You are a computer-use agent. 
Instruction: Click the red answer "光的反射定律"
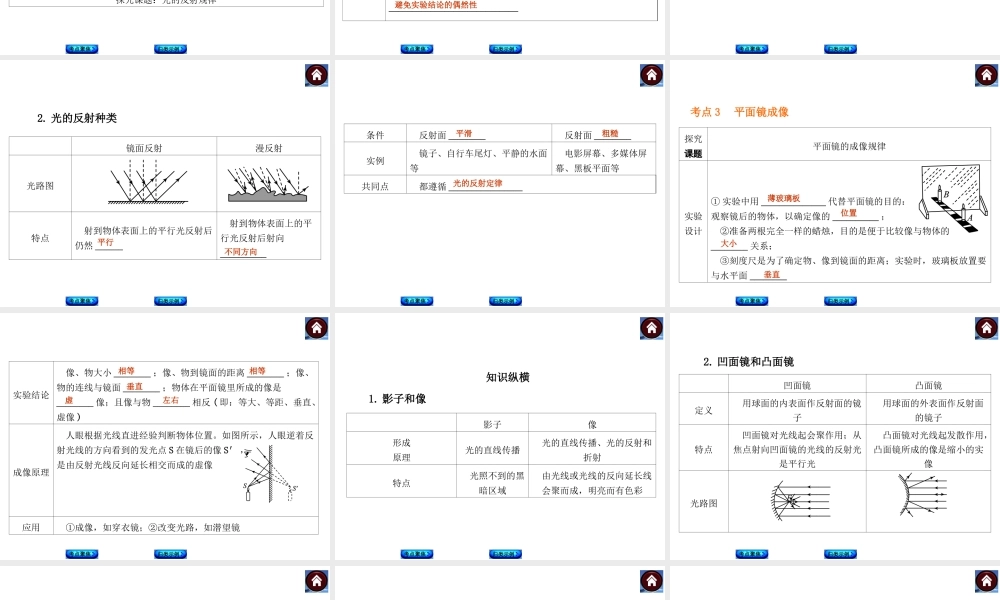[478, 184]
